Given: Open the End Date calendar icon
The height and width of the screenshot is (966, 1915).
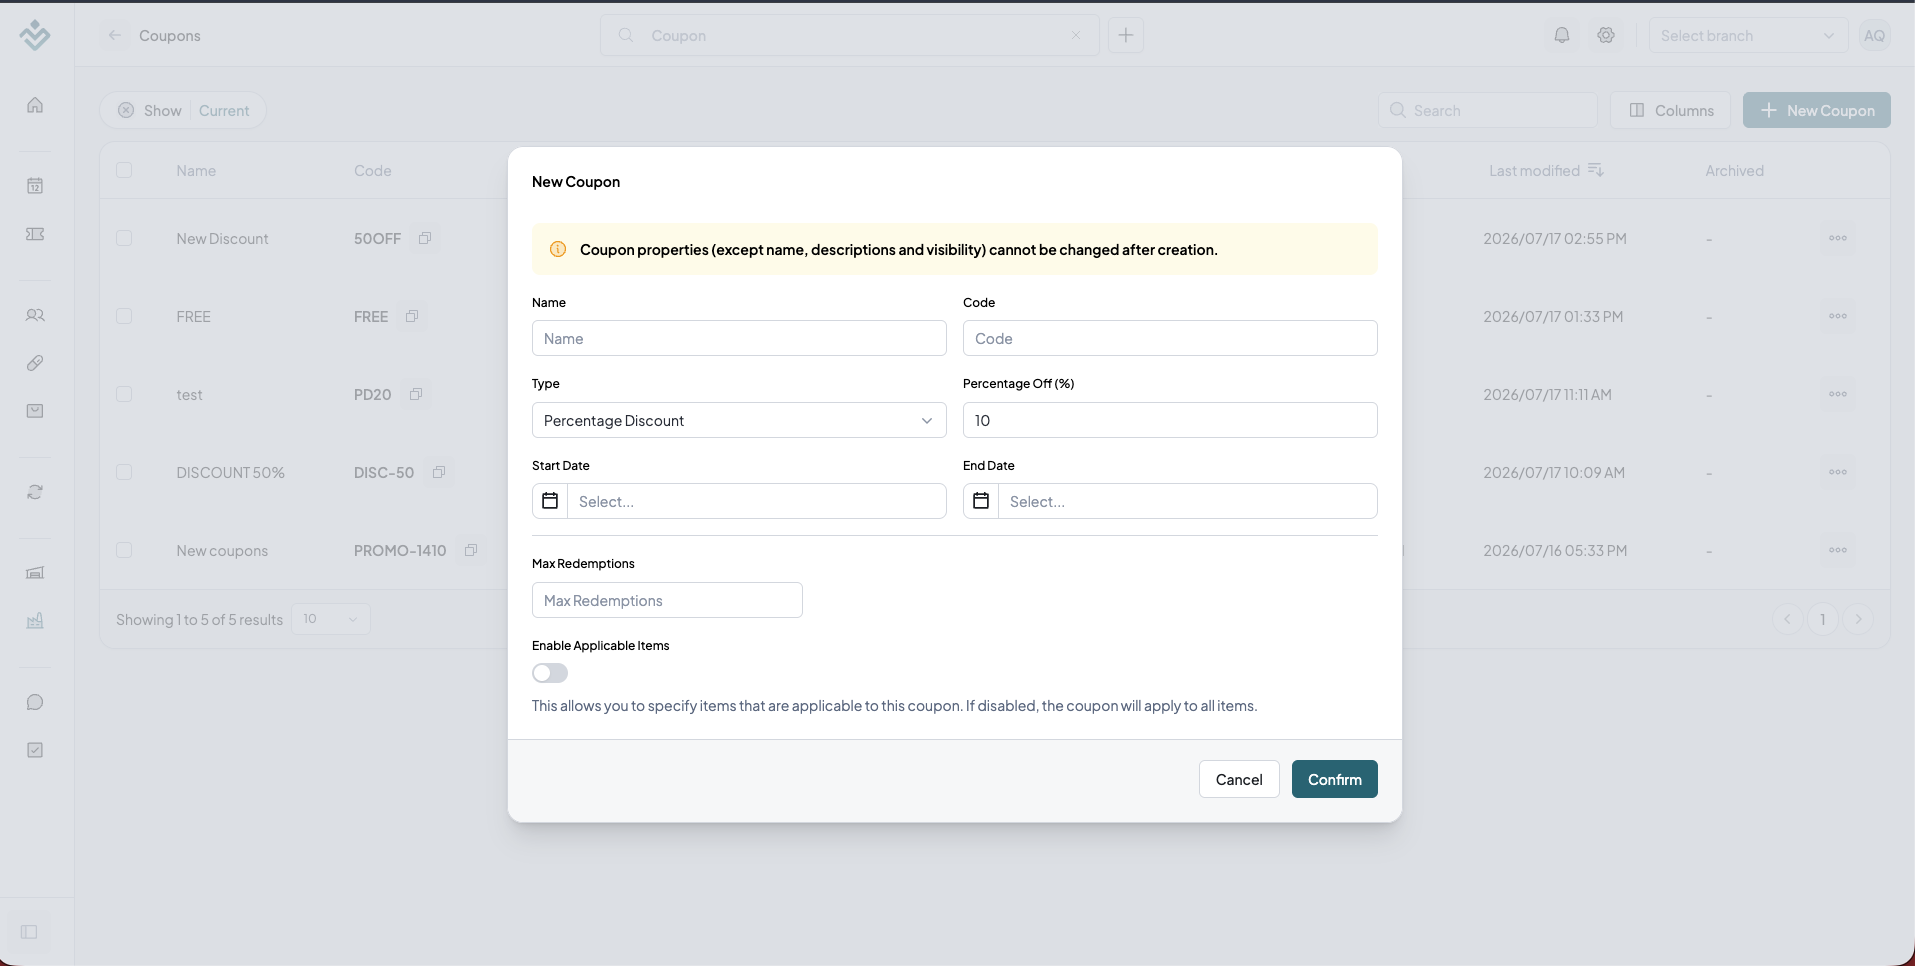Looking at the screenshot, I should [981, 501].
